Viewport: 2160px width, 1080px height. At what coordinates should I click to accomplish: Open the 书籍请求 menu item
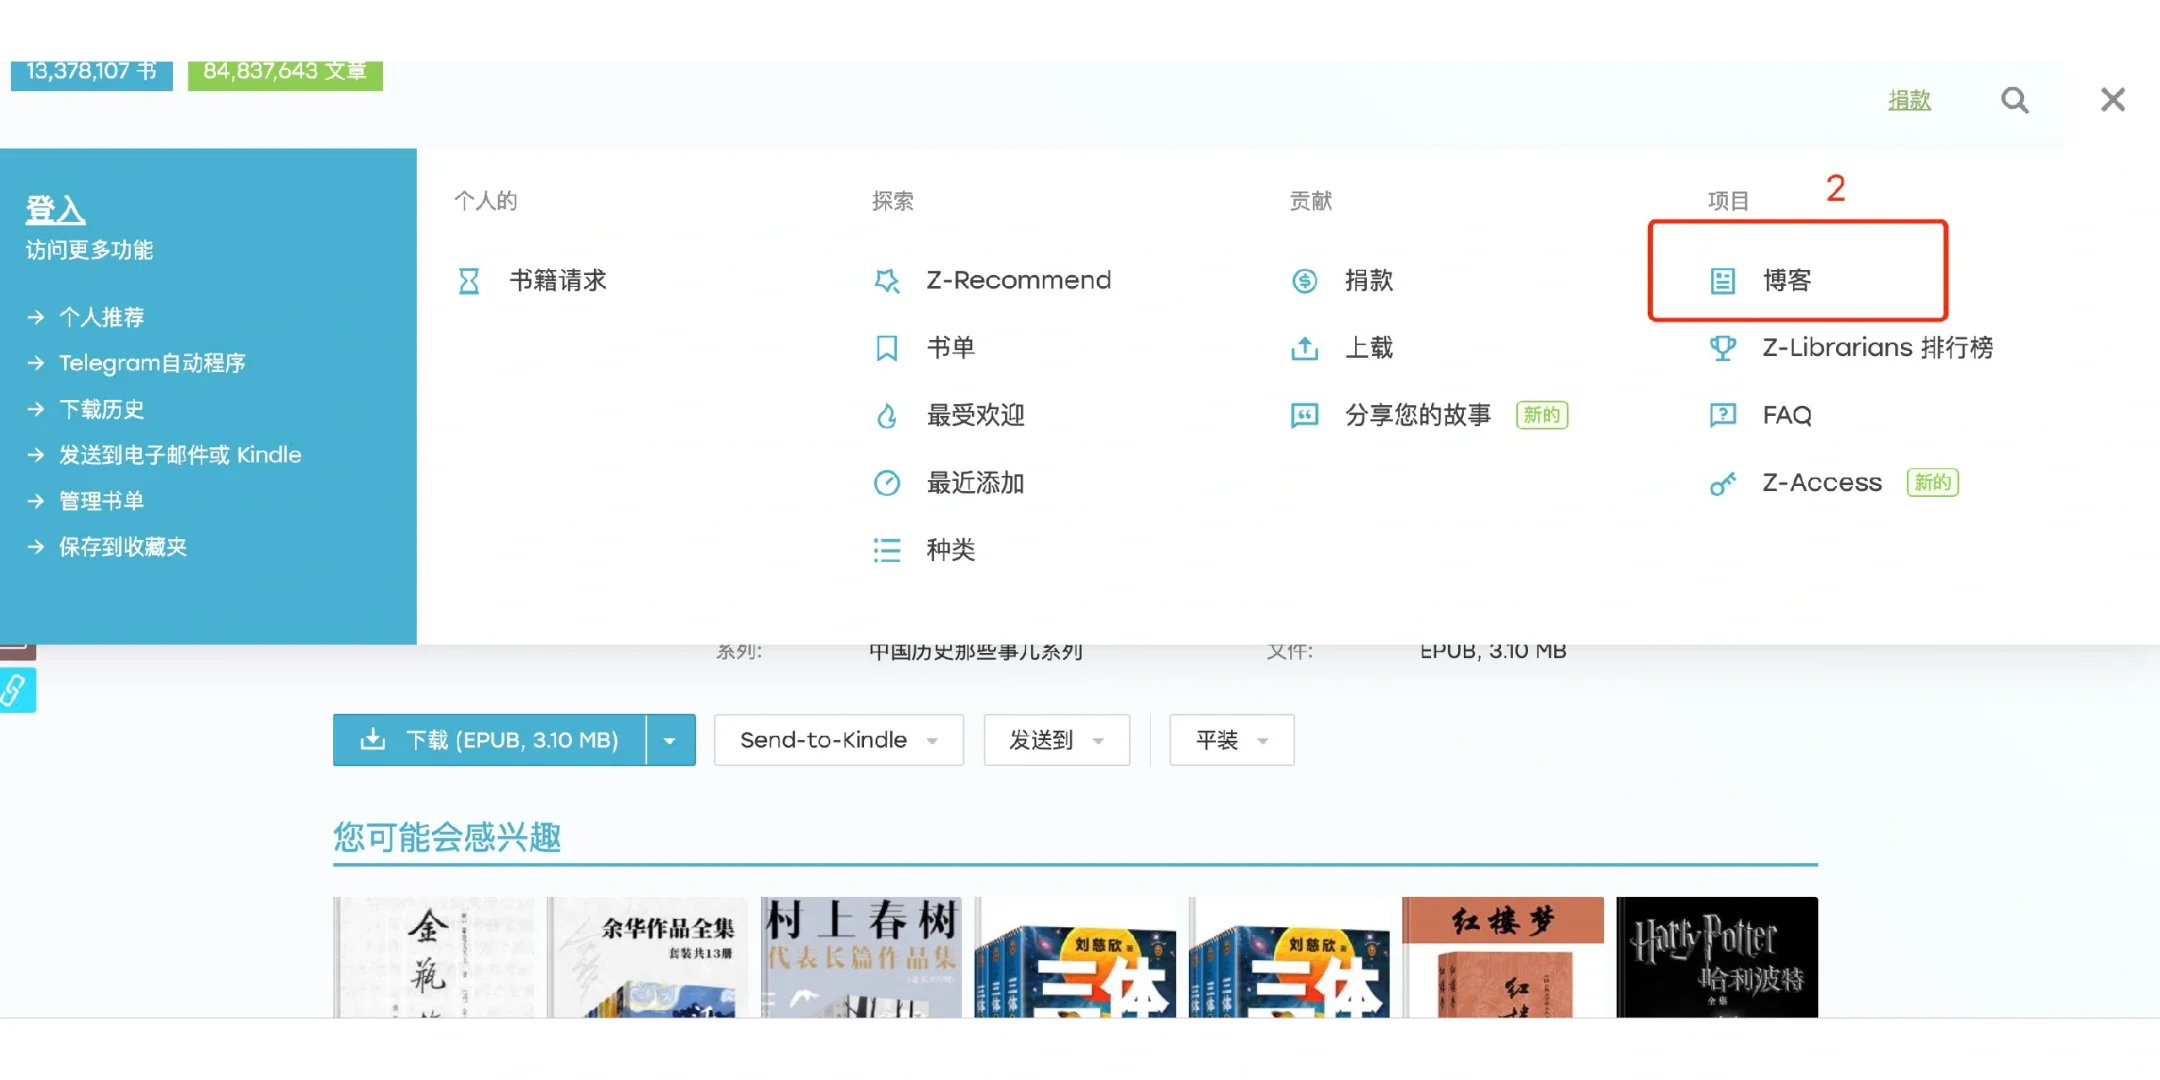tap(557, 281)
